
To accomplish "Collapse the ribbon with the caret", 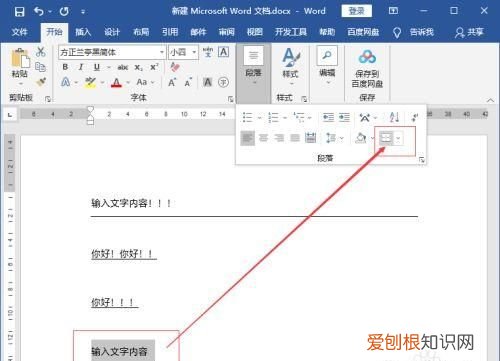I will coord(490,100).
